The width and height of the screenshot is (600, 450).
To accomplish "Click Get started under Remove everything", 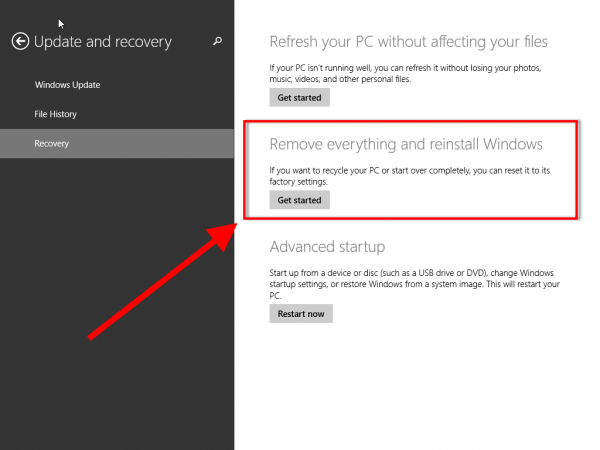I will (x=299, y=200).
